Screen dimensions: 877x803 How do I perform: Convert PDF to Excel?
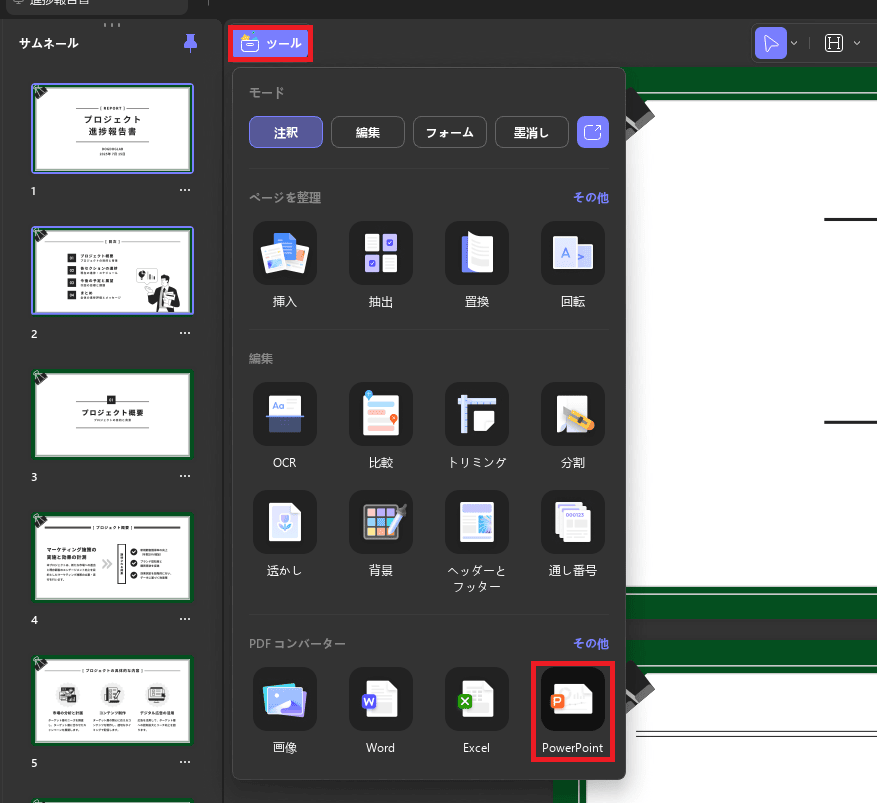(477, 699)
